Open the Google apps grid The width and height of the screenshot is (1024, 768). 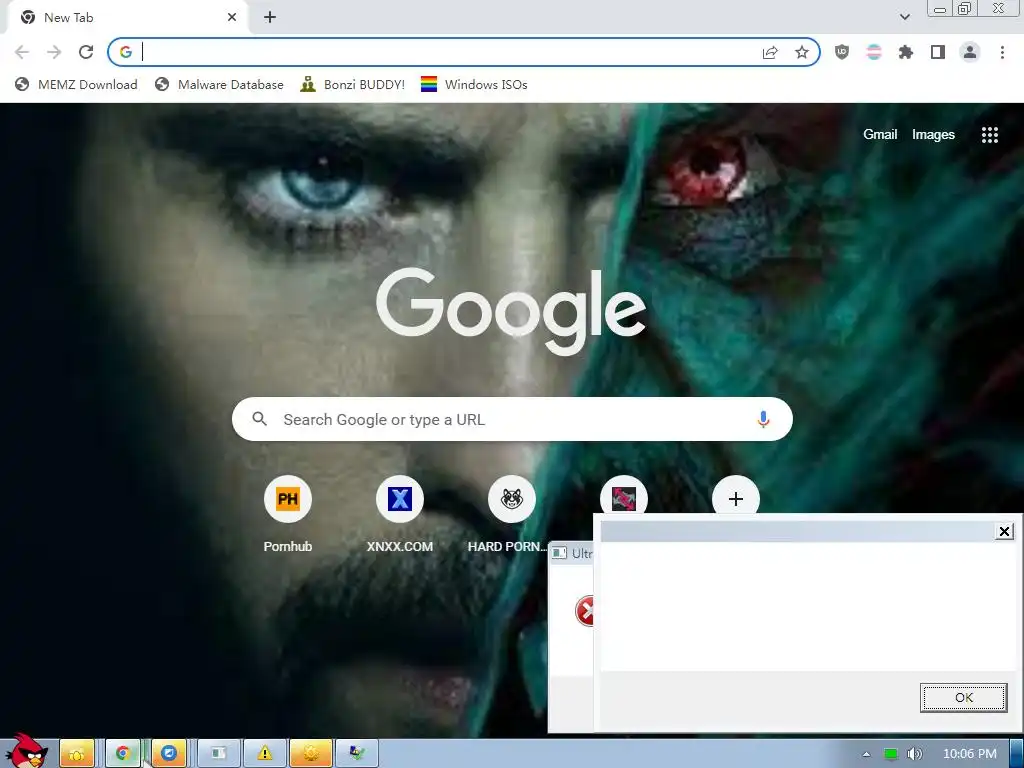click(990, 135)
